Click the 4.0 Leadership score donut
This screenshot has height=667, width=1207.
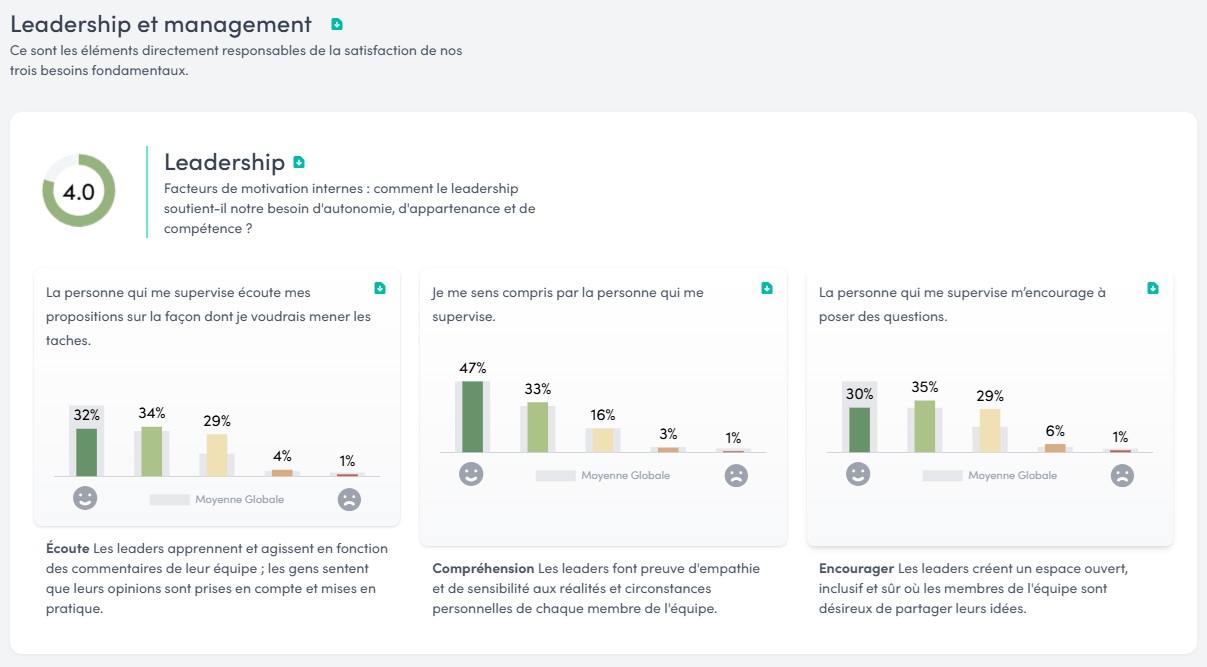(x=79, y=191)
